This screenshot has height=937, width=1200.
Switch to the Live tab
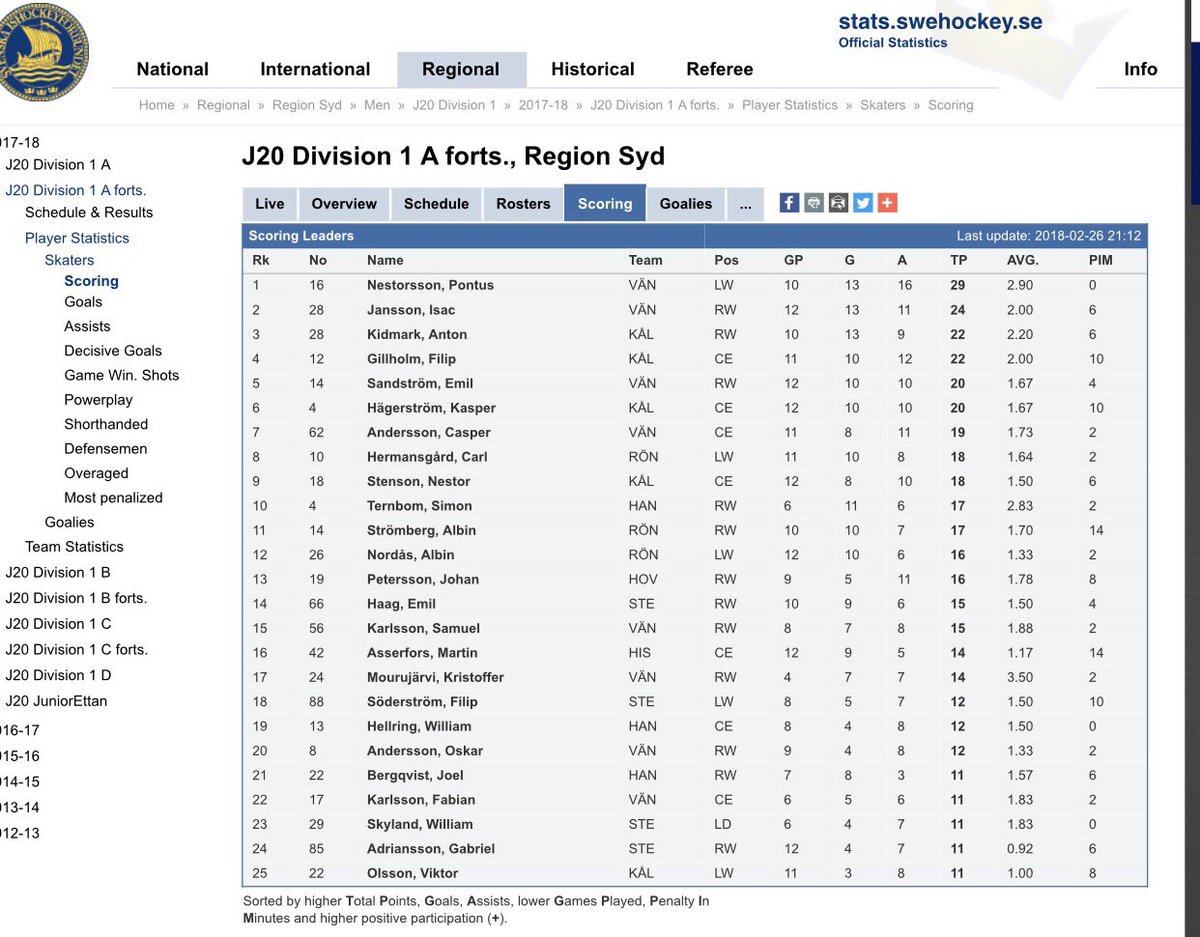(x=270, y=203)
